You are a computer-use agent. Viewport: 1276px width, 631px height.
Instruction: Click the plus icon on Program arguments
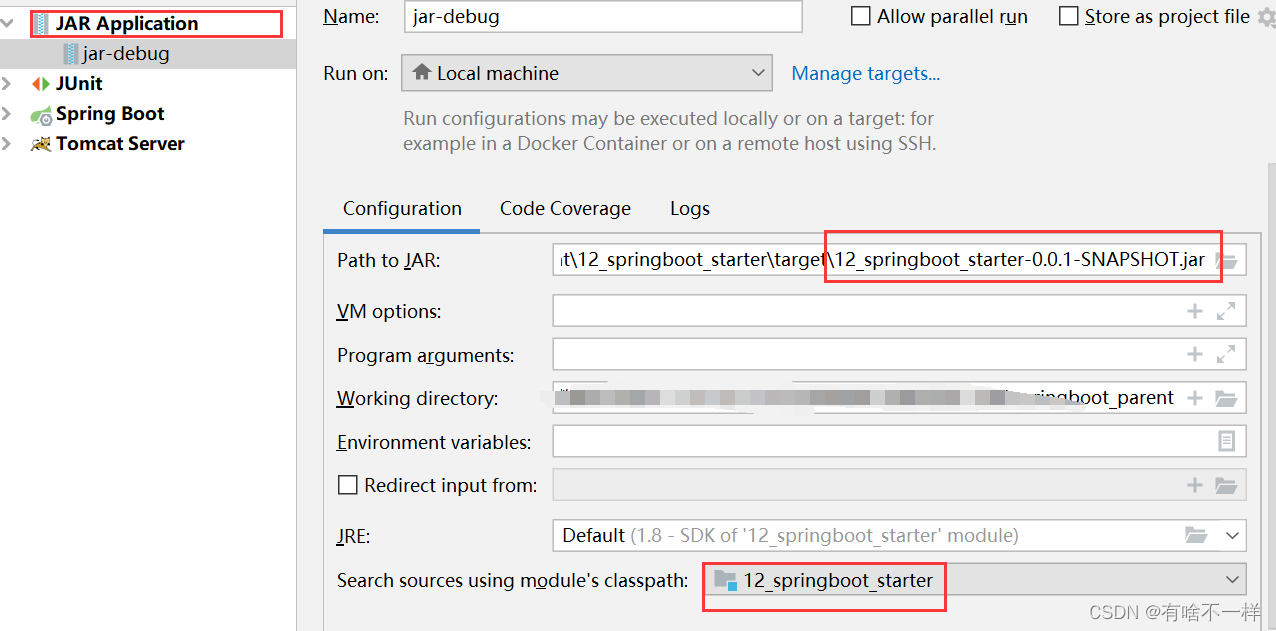point(1194,353)
